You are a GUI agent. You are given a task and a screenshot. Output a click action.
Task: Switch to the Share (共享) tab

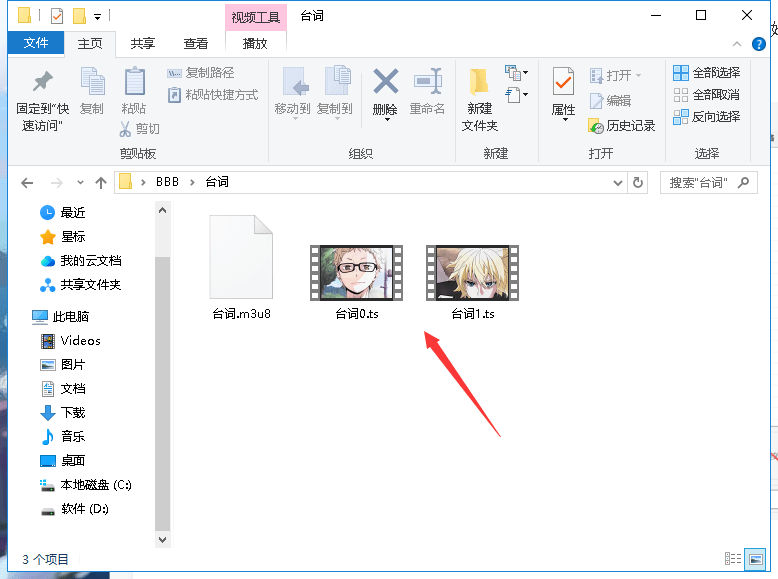tap(143, 44)
